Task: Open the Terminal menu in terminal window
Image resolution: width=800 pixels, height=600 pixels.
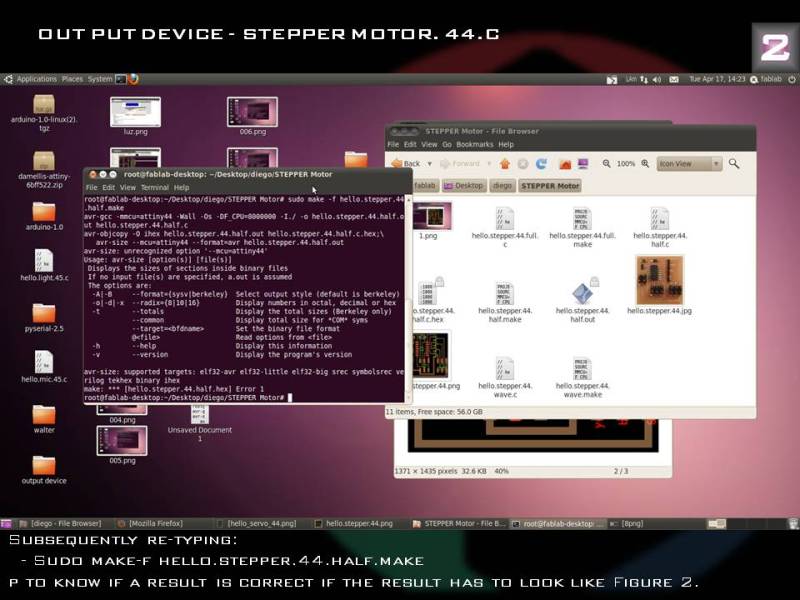Action: [155, 188]
